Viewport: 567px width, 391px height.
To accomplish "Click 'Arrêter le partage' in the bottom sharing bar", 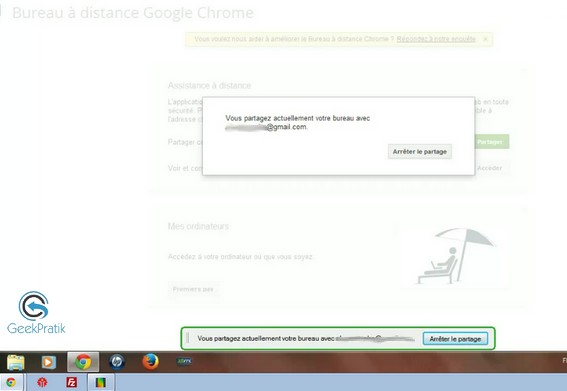I will click(455, 339).
